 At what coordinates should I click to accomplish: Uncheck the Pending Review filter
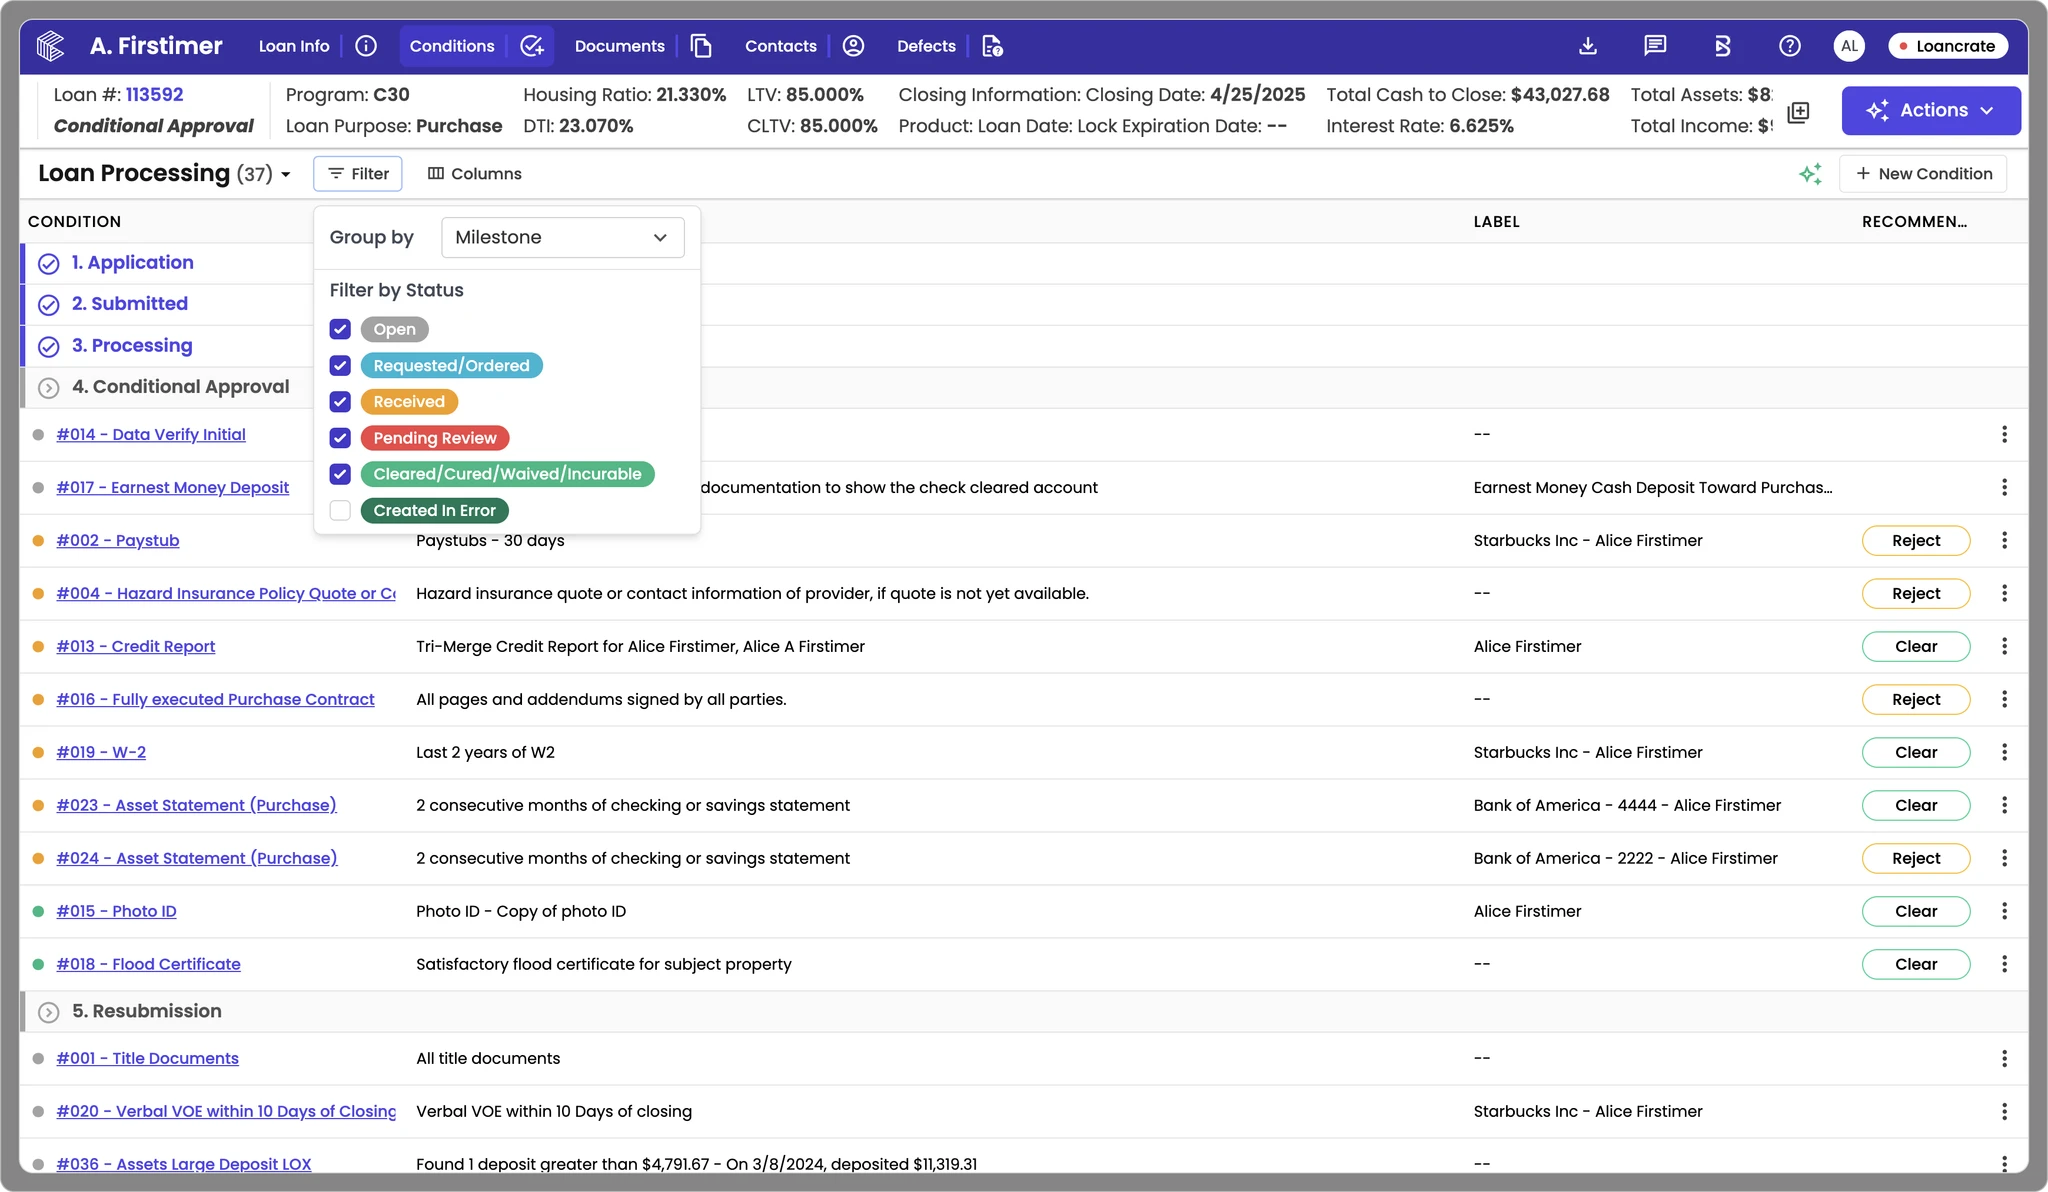[x=340, y=438]
